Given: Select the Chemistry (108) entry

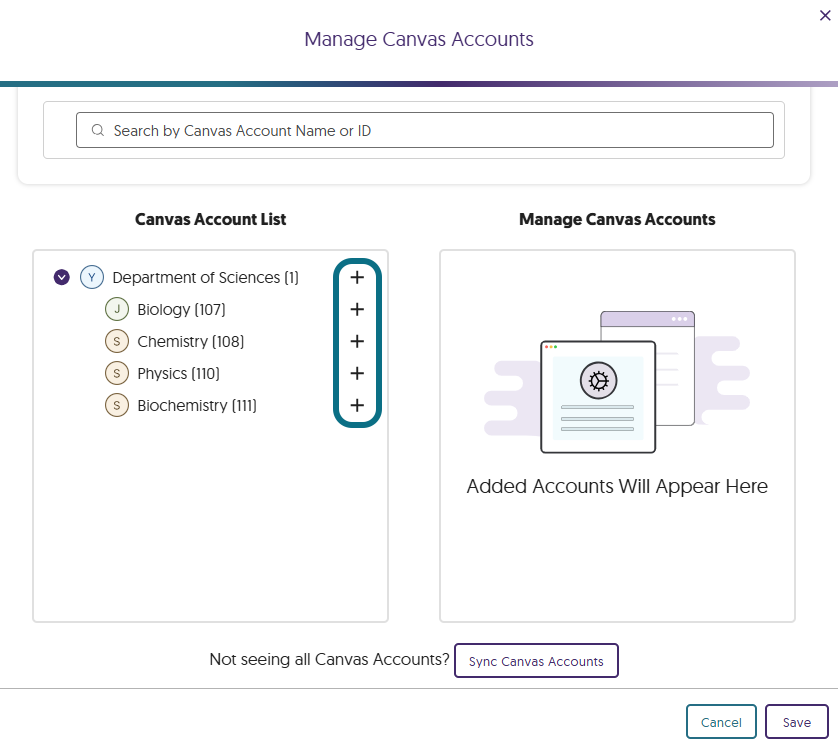Looking at the screenshot, I should click(x=190, y=342).
